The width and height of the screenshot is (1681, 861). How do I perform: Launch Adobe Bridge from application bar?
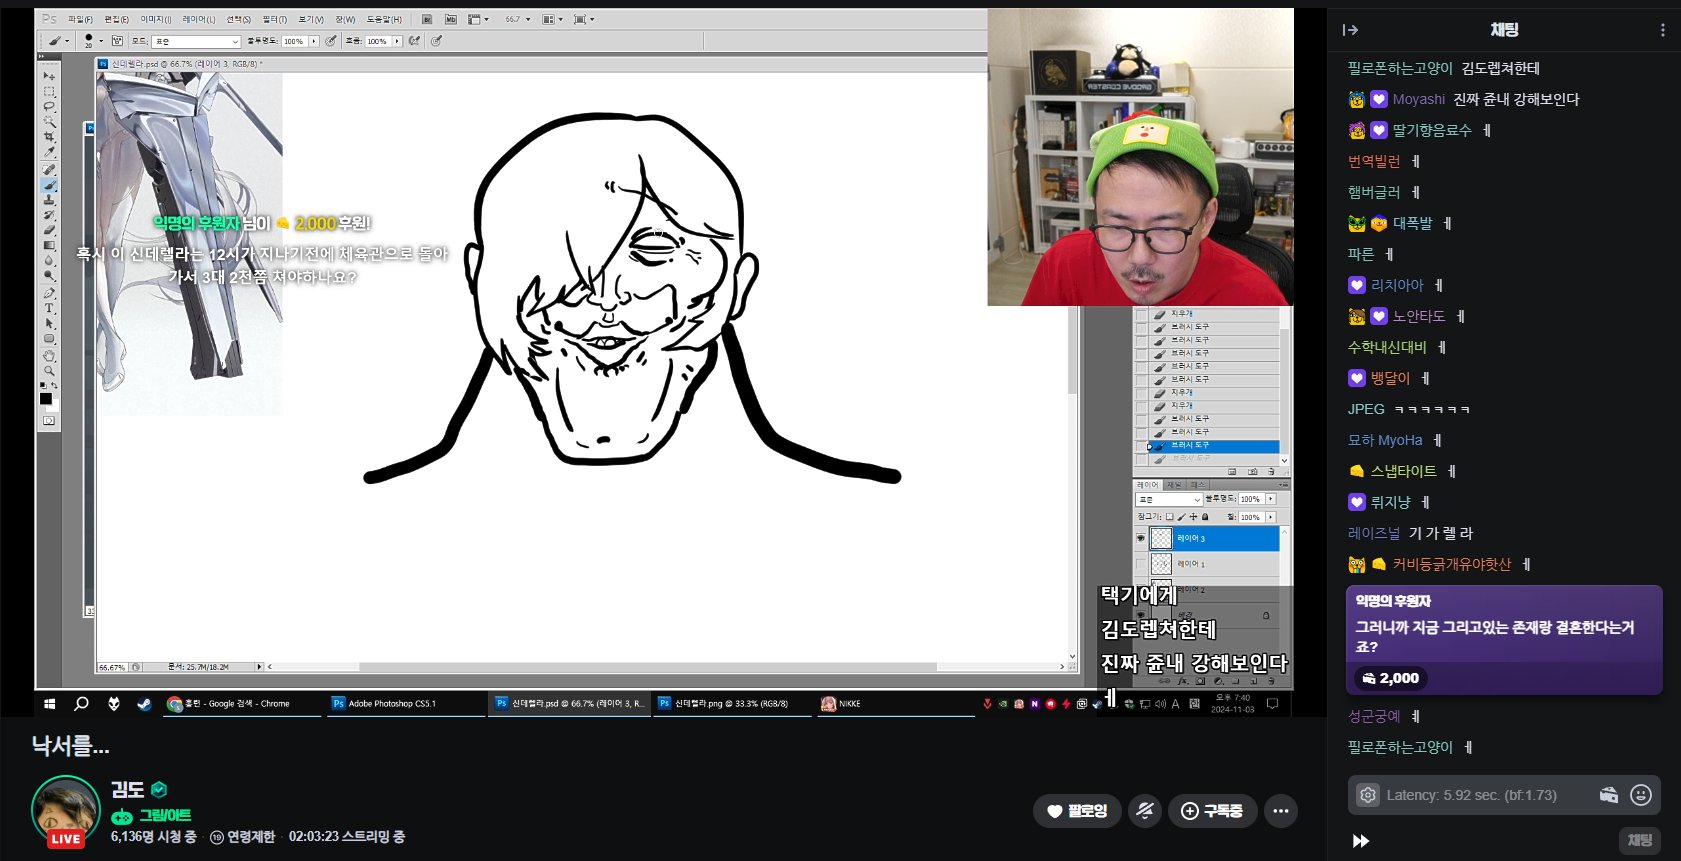(427, 19)
